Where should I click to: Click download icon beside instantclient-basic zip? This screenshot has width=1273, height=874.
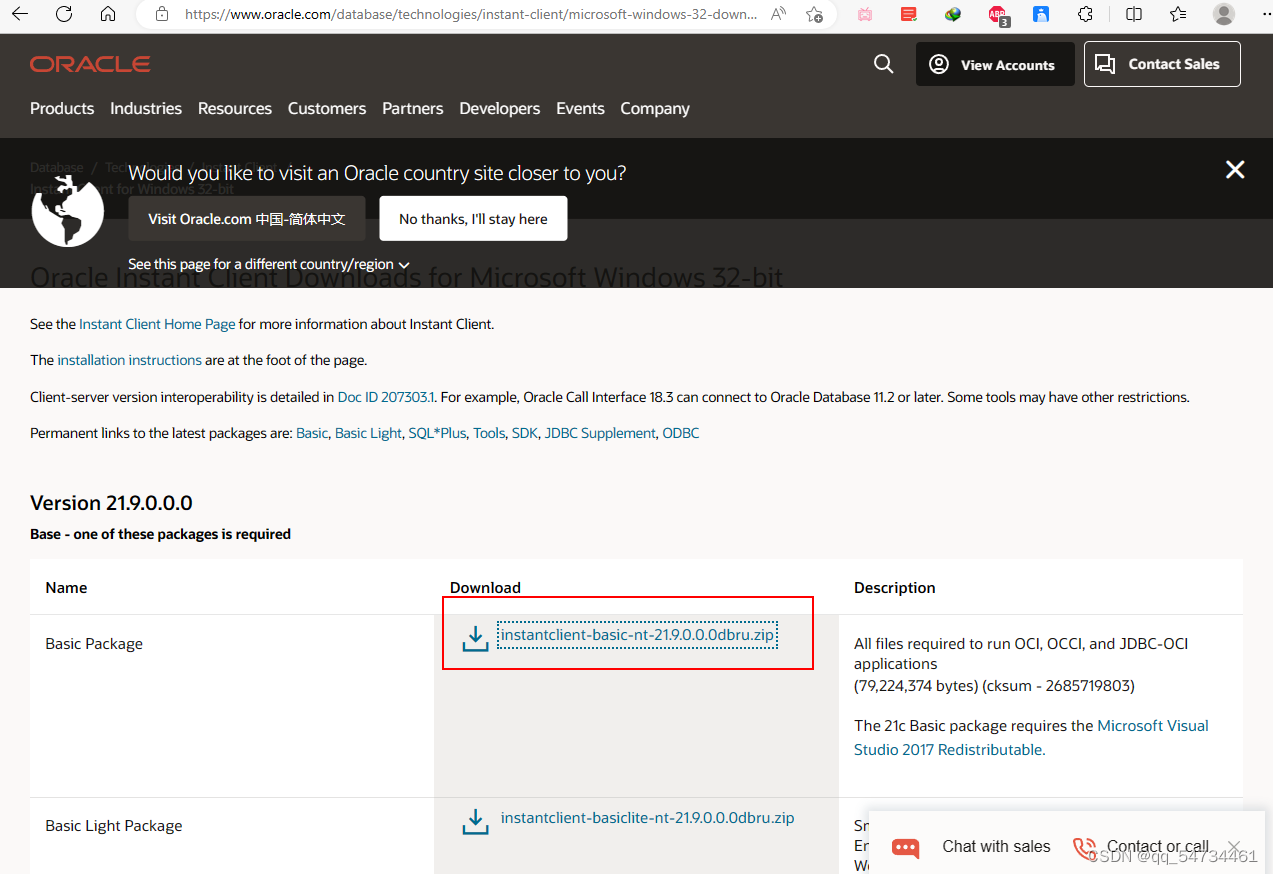[x=475, y=638]
